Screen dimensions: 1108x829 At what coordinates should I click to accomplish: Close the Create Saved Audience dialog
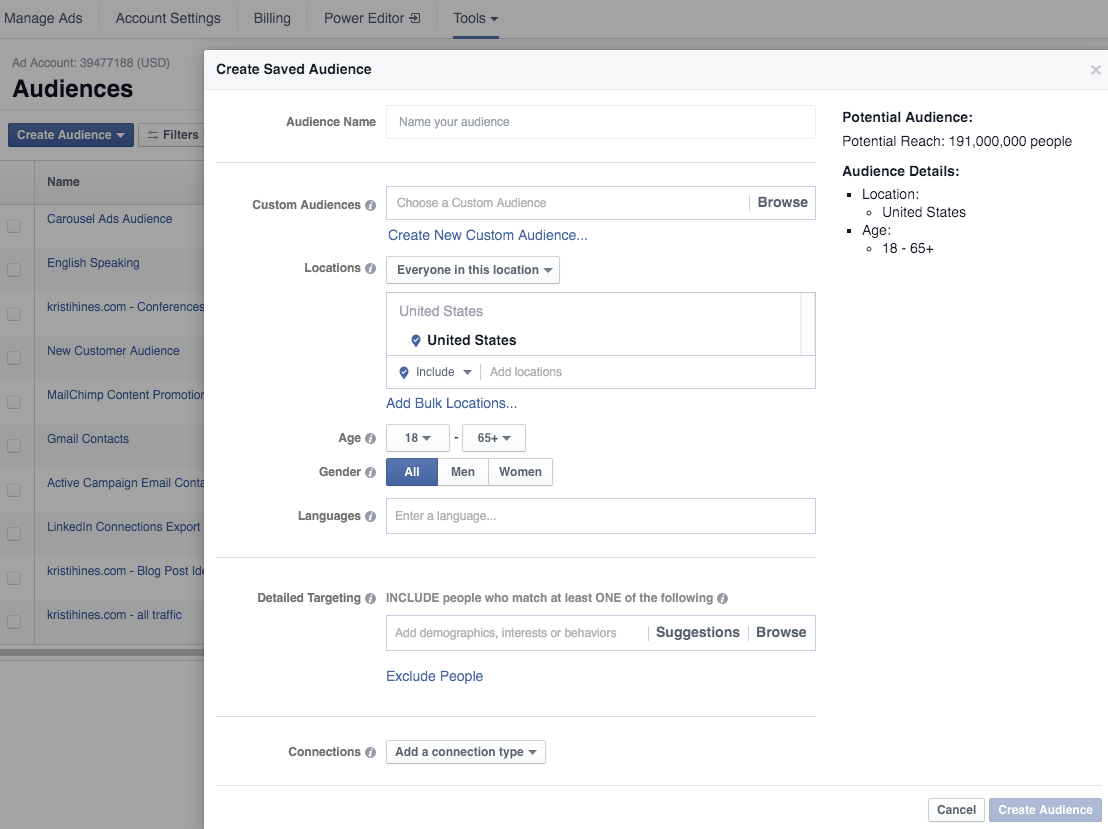coord(1095,70)
